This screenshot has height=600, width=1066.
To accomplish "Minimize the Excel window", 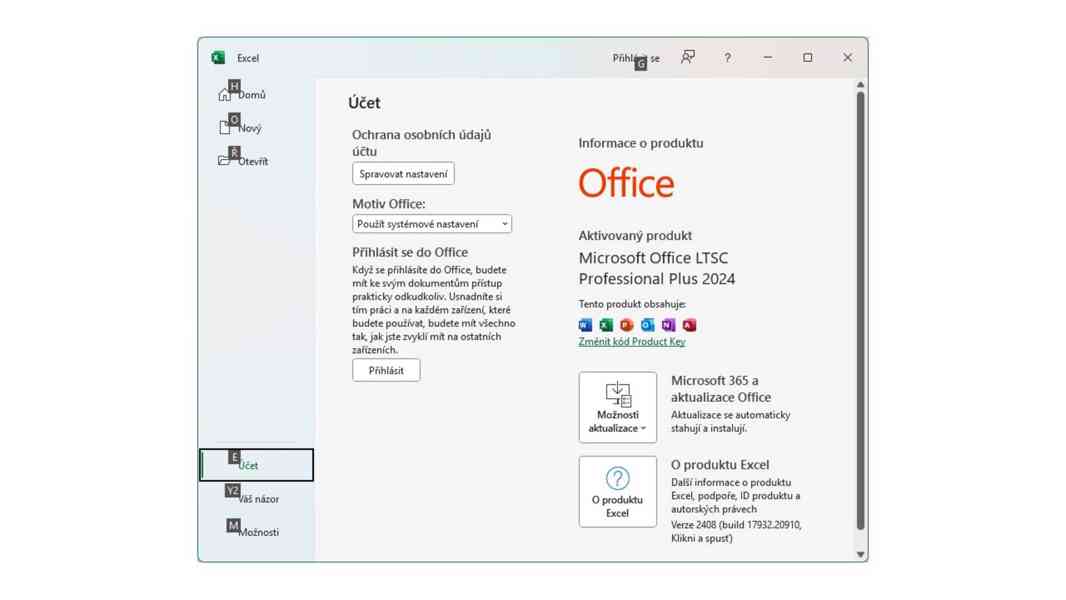I will pos(768,58).
